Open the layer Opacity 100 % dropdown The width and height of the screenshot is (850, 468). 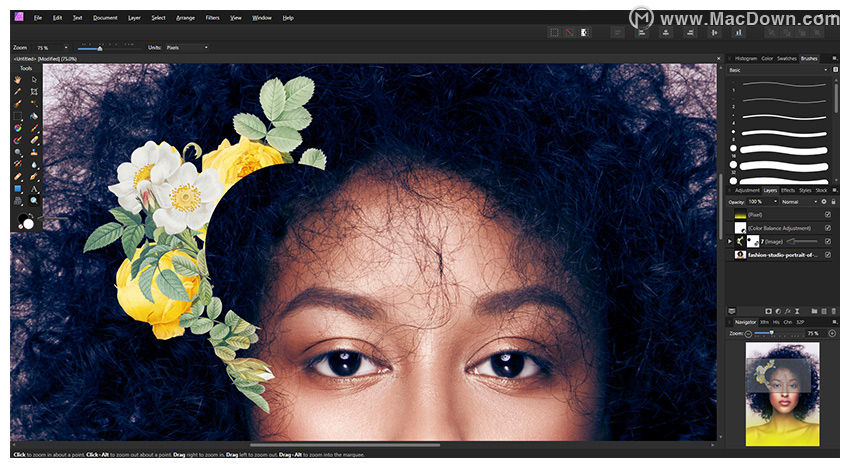click(x=763, y=202)
